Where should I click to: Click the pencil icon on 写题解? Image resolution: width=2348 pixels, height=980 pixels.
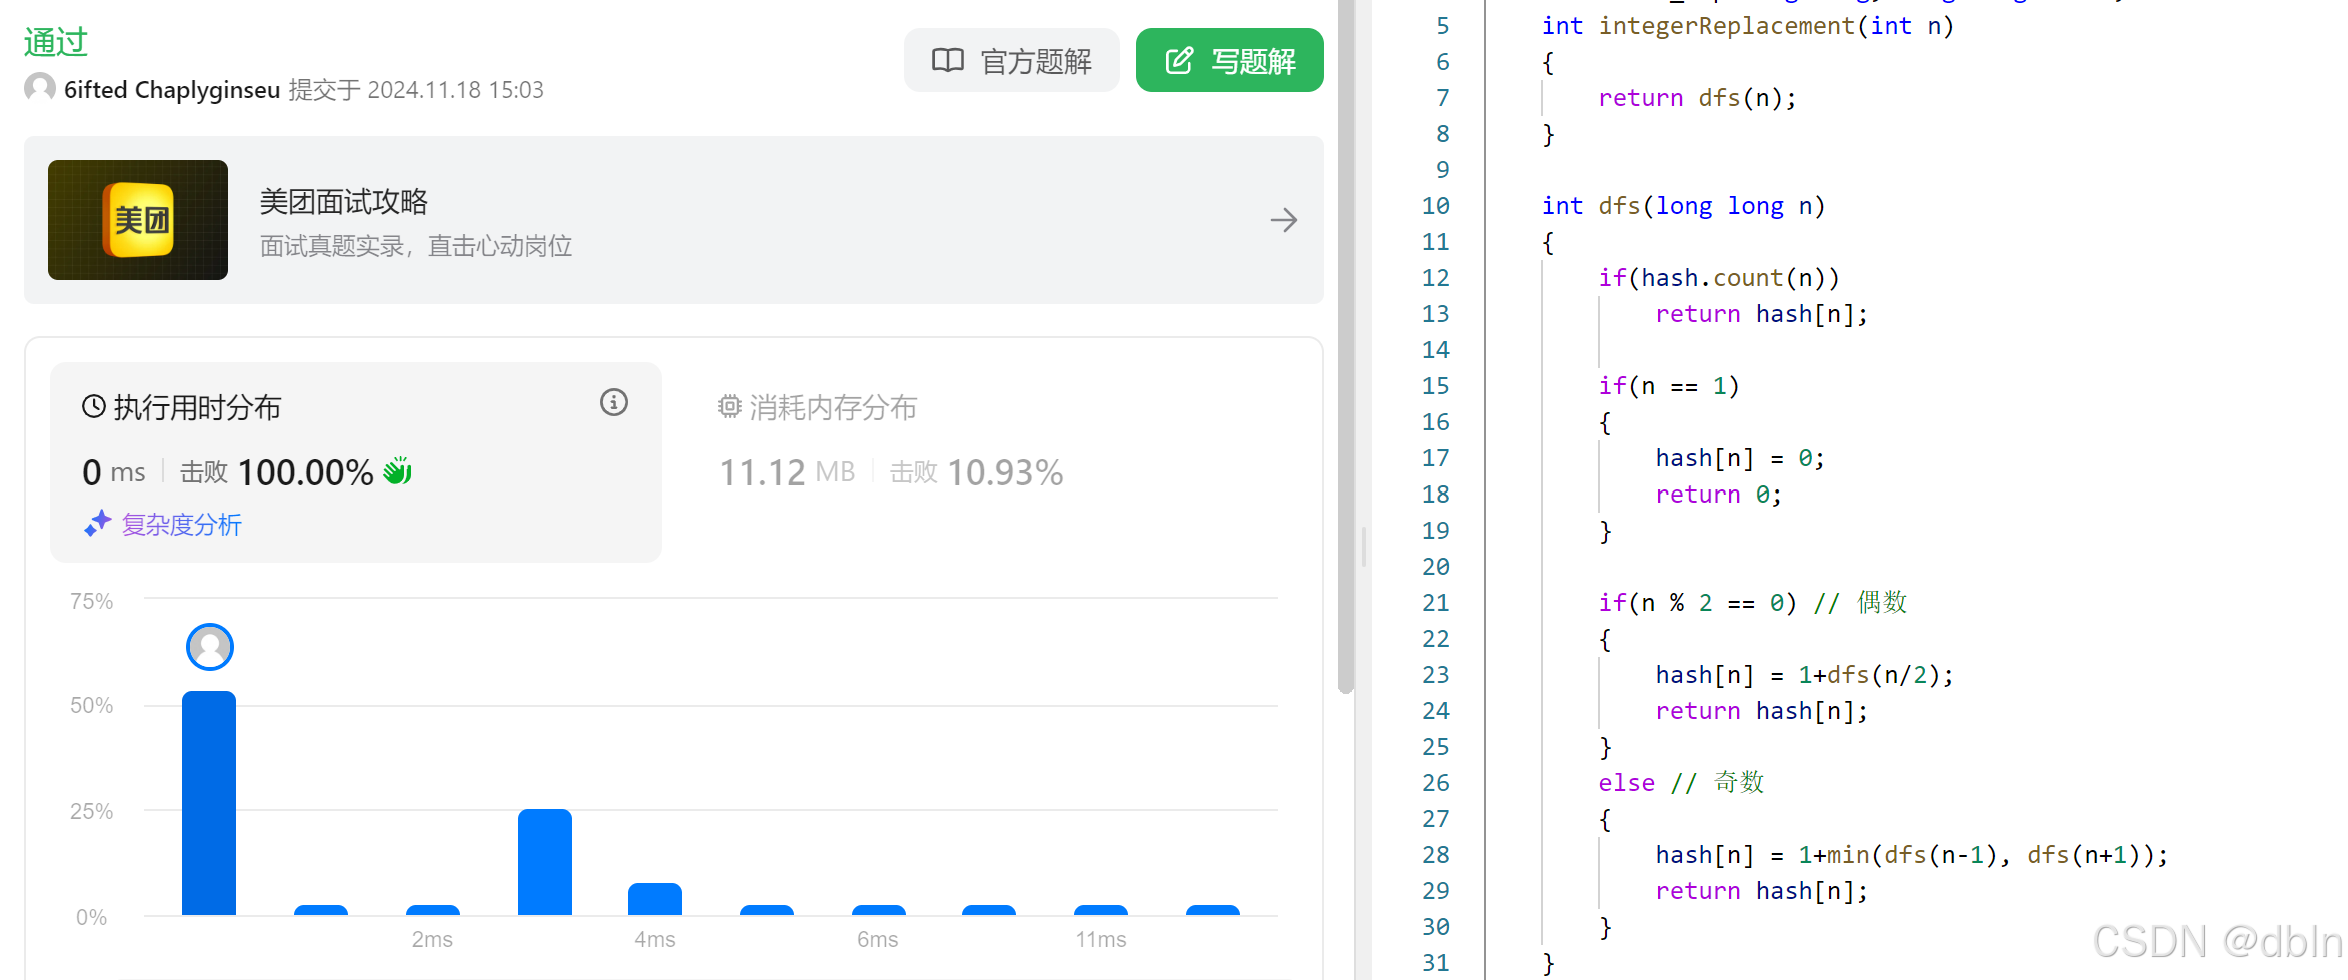(x=1179, y=60)
